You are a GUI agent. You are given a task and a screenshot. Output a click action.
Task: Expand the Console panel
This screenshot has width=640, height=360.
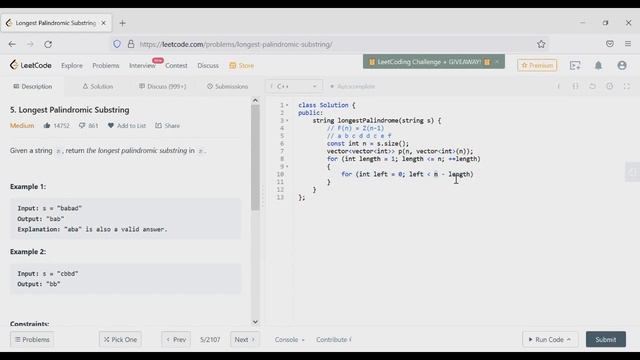[x=289, y=340]
